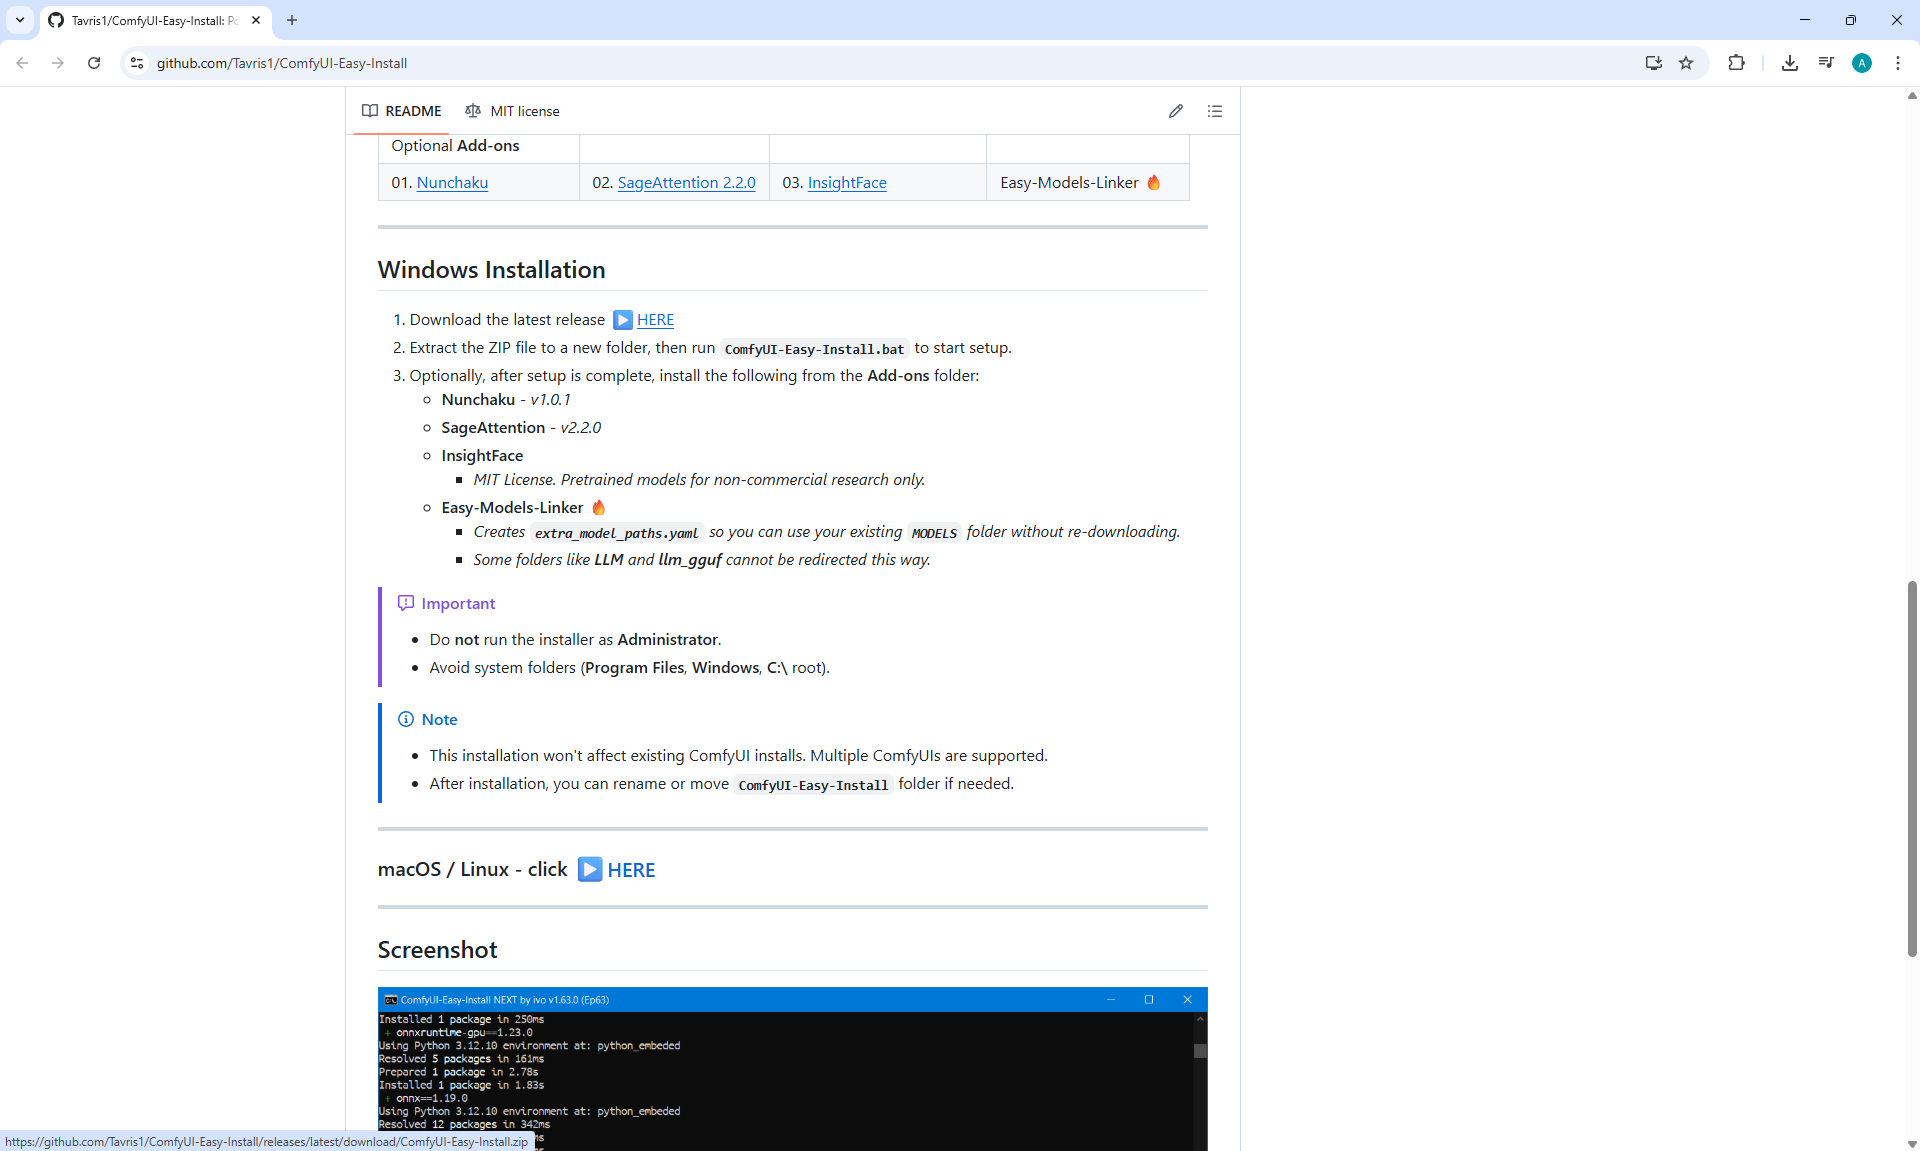The height and width of the screenshot is (1151, 1920).
Task: Click the install app icon in address bar
Action: coord(1653,63)
